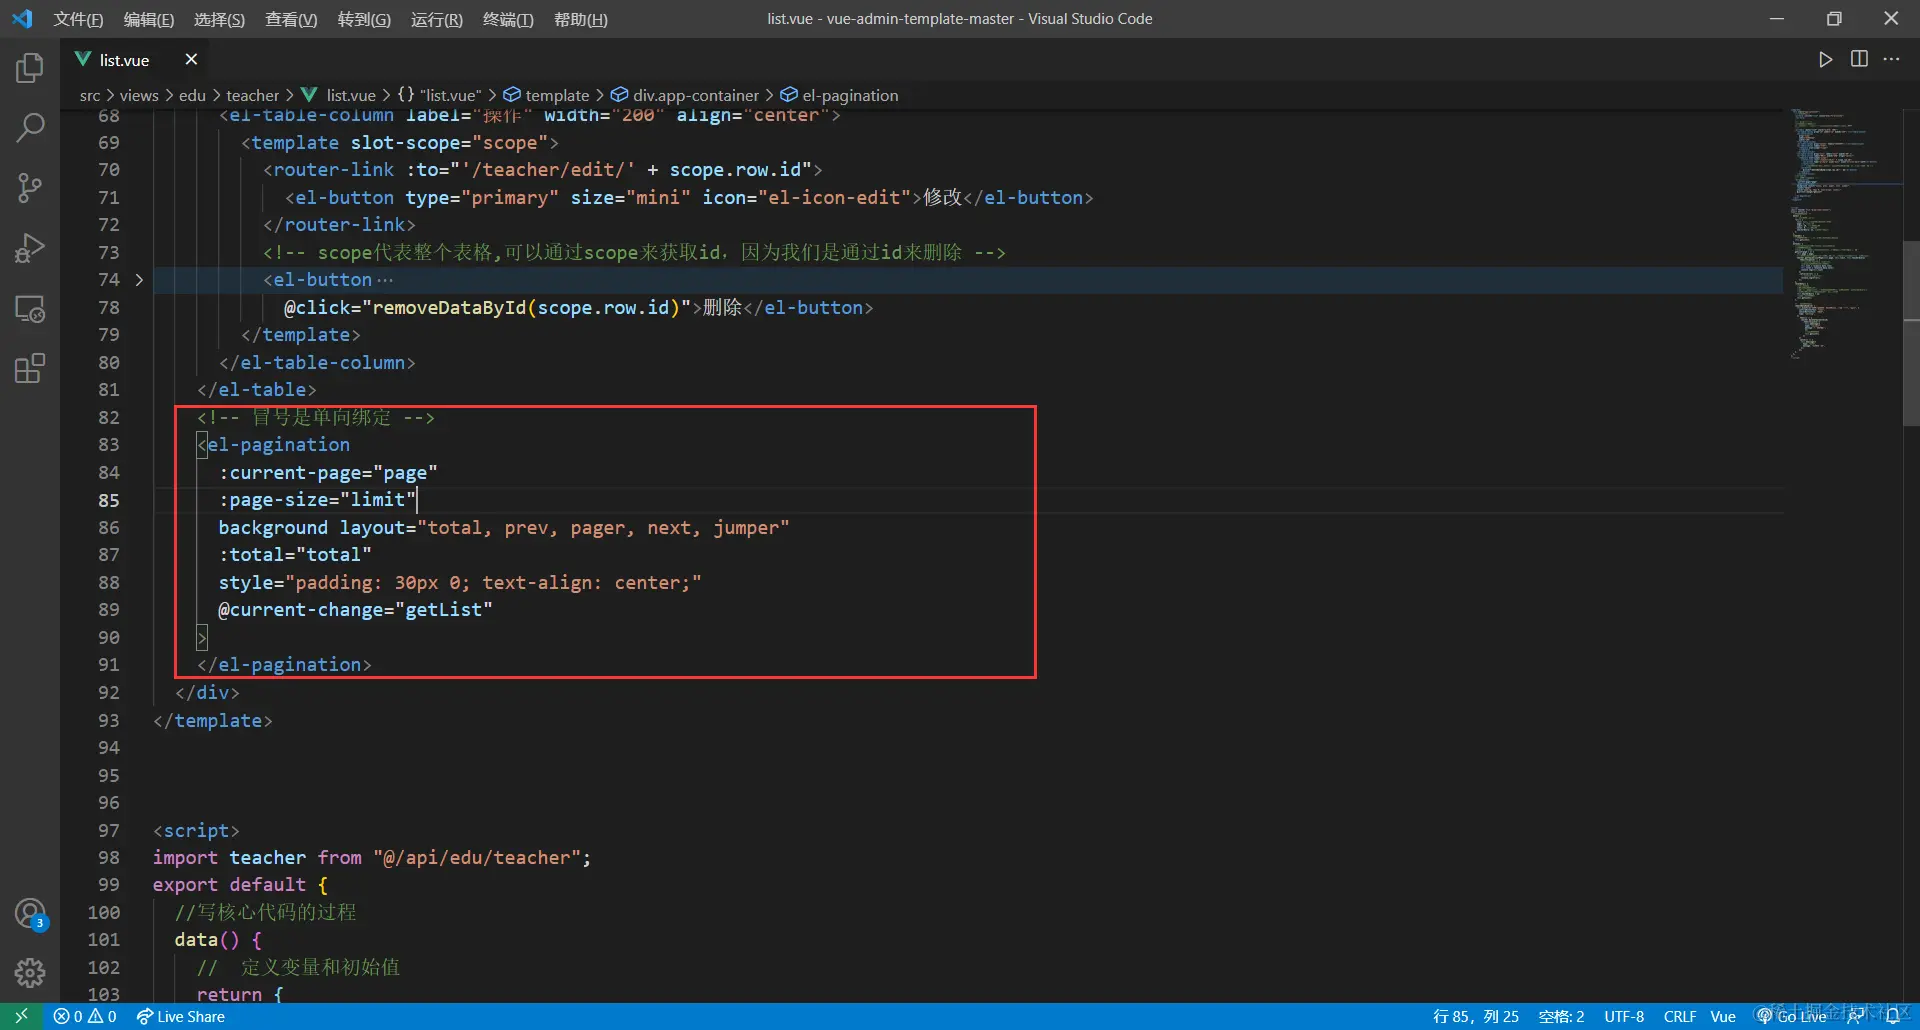Open the 文件(F) menu
1920x1030 pixels.
point(78,19)
